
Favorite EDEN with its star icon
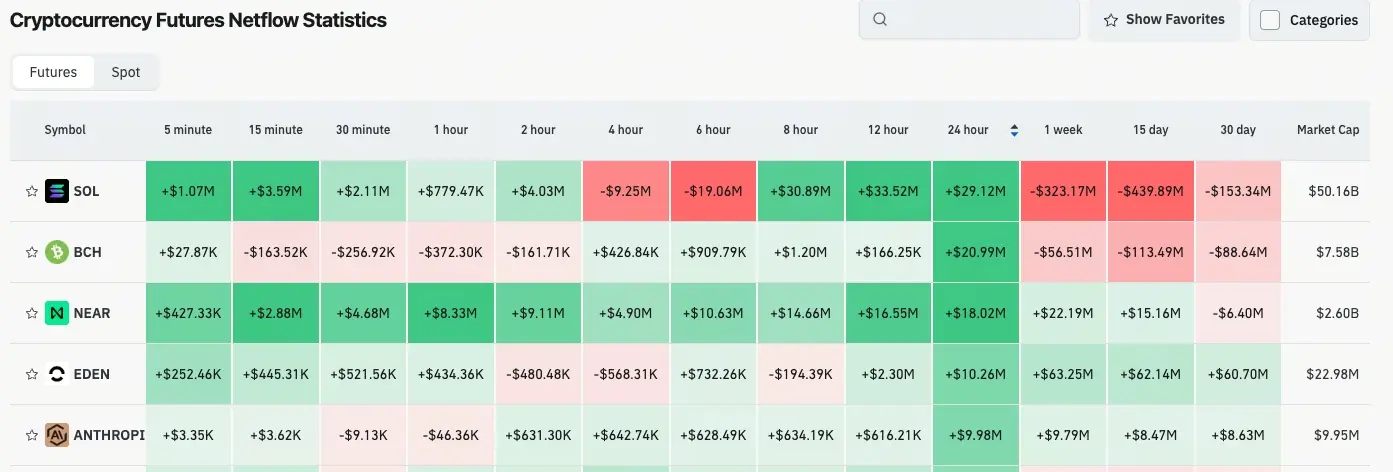click(x=32, y=374)
